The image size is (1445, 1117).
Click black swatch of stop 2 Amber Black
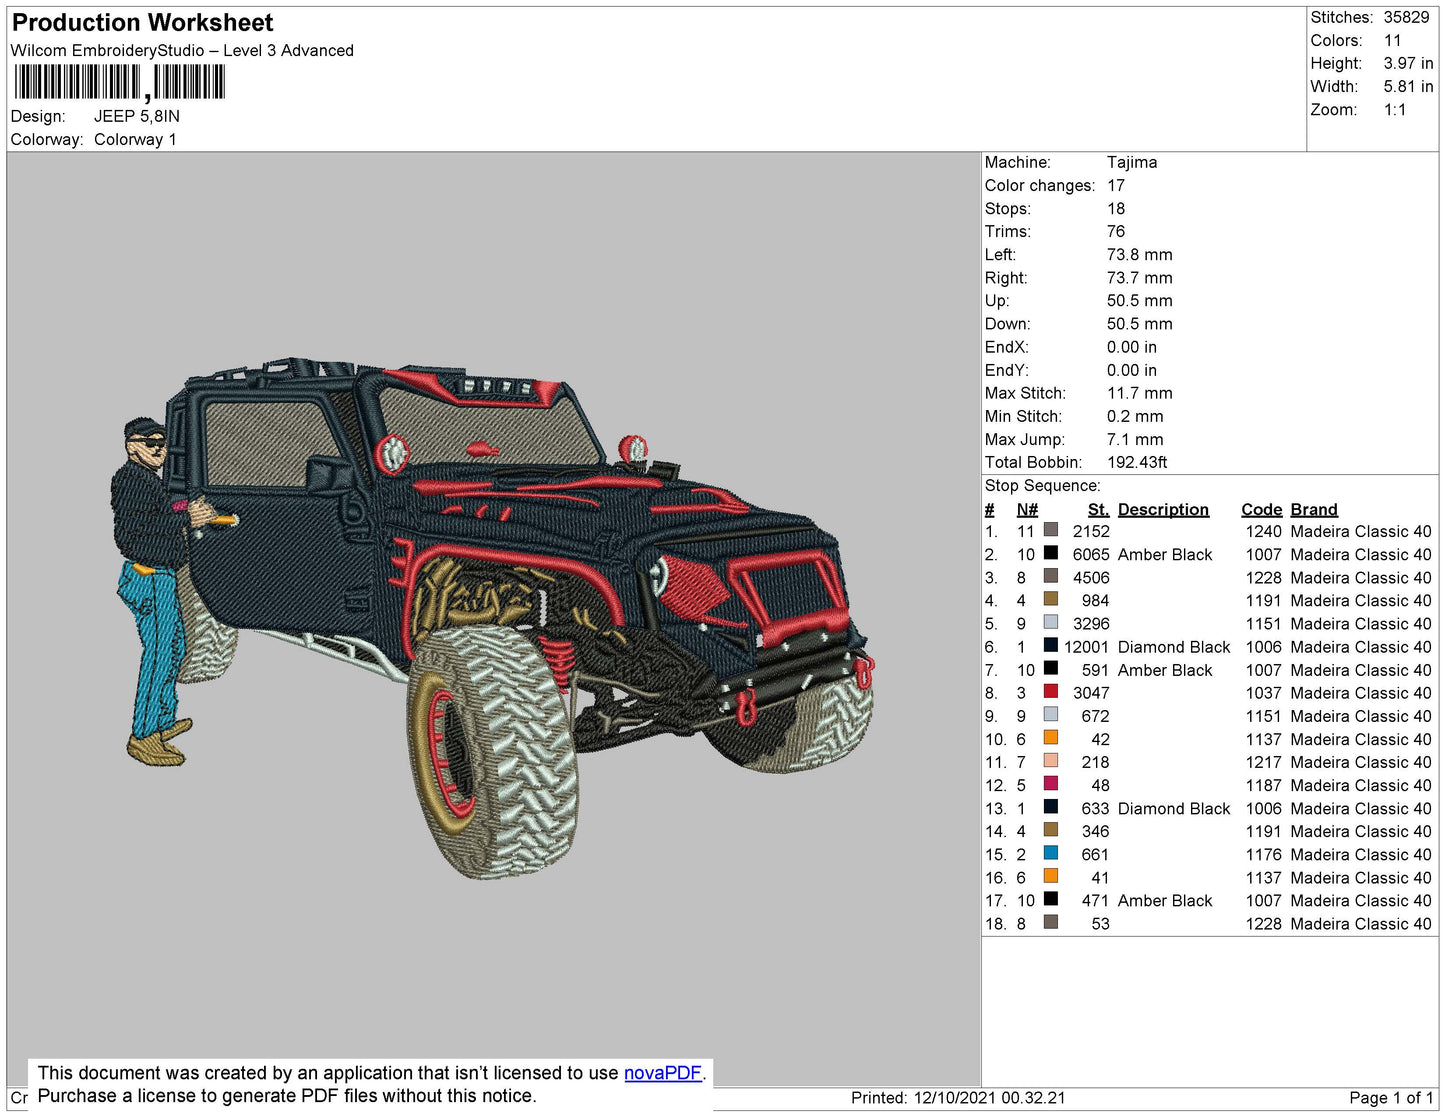(1051, 553)
